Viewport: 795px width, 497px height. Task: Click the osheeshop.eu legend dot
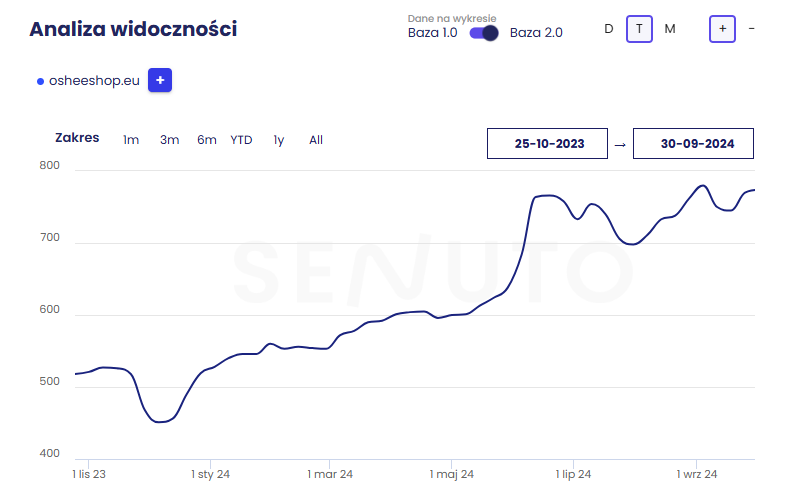pos(40,81)
